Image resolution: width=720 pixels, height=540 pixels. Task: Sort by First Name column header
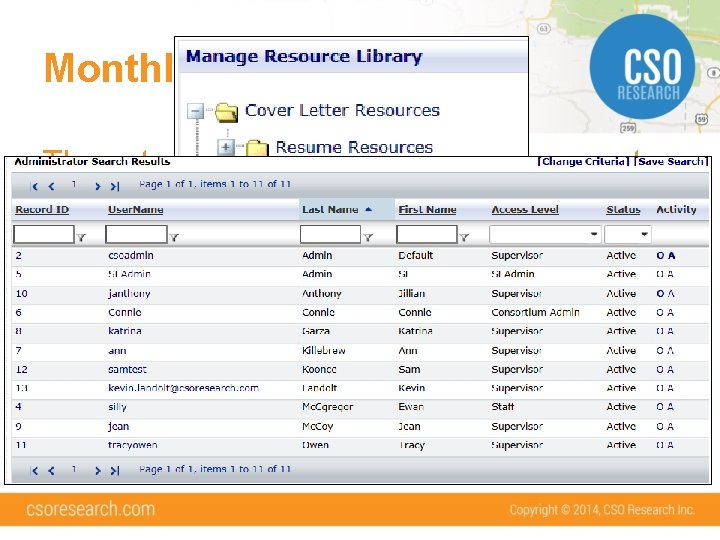[427, 209]
